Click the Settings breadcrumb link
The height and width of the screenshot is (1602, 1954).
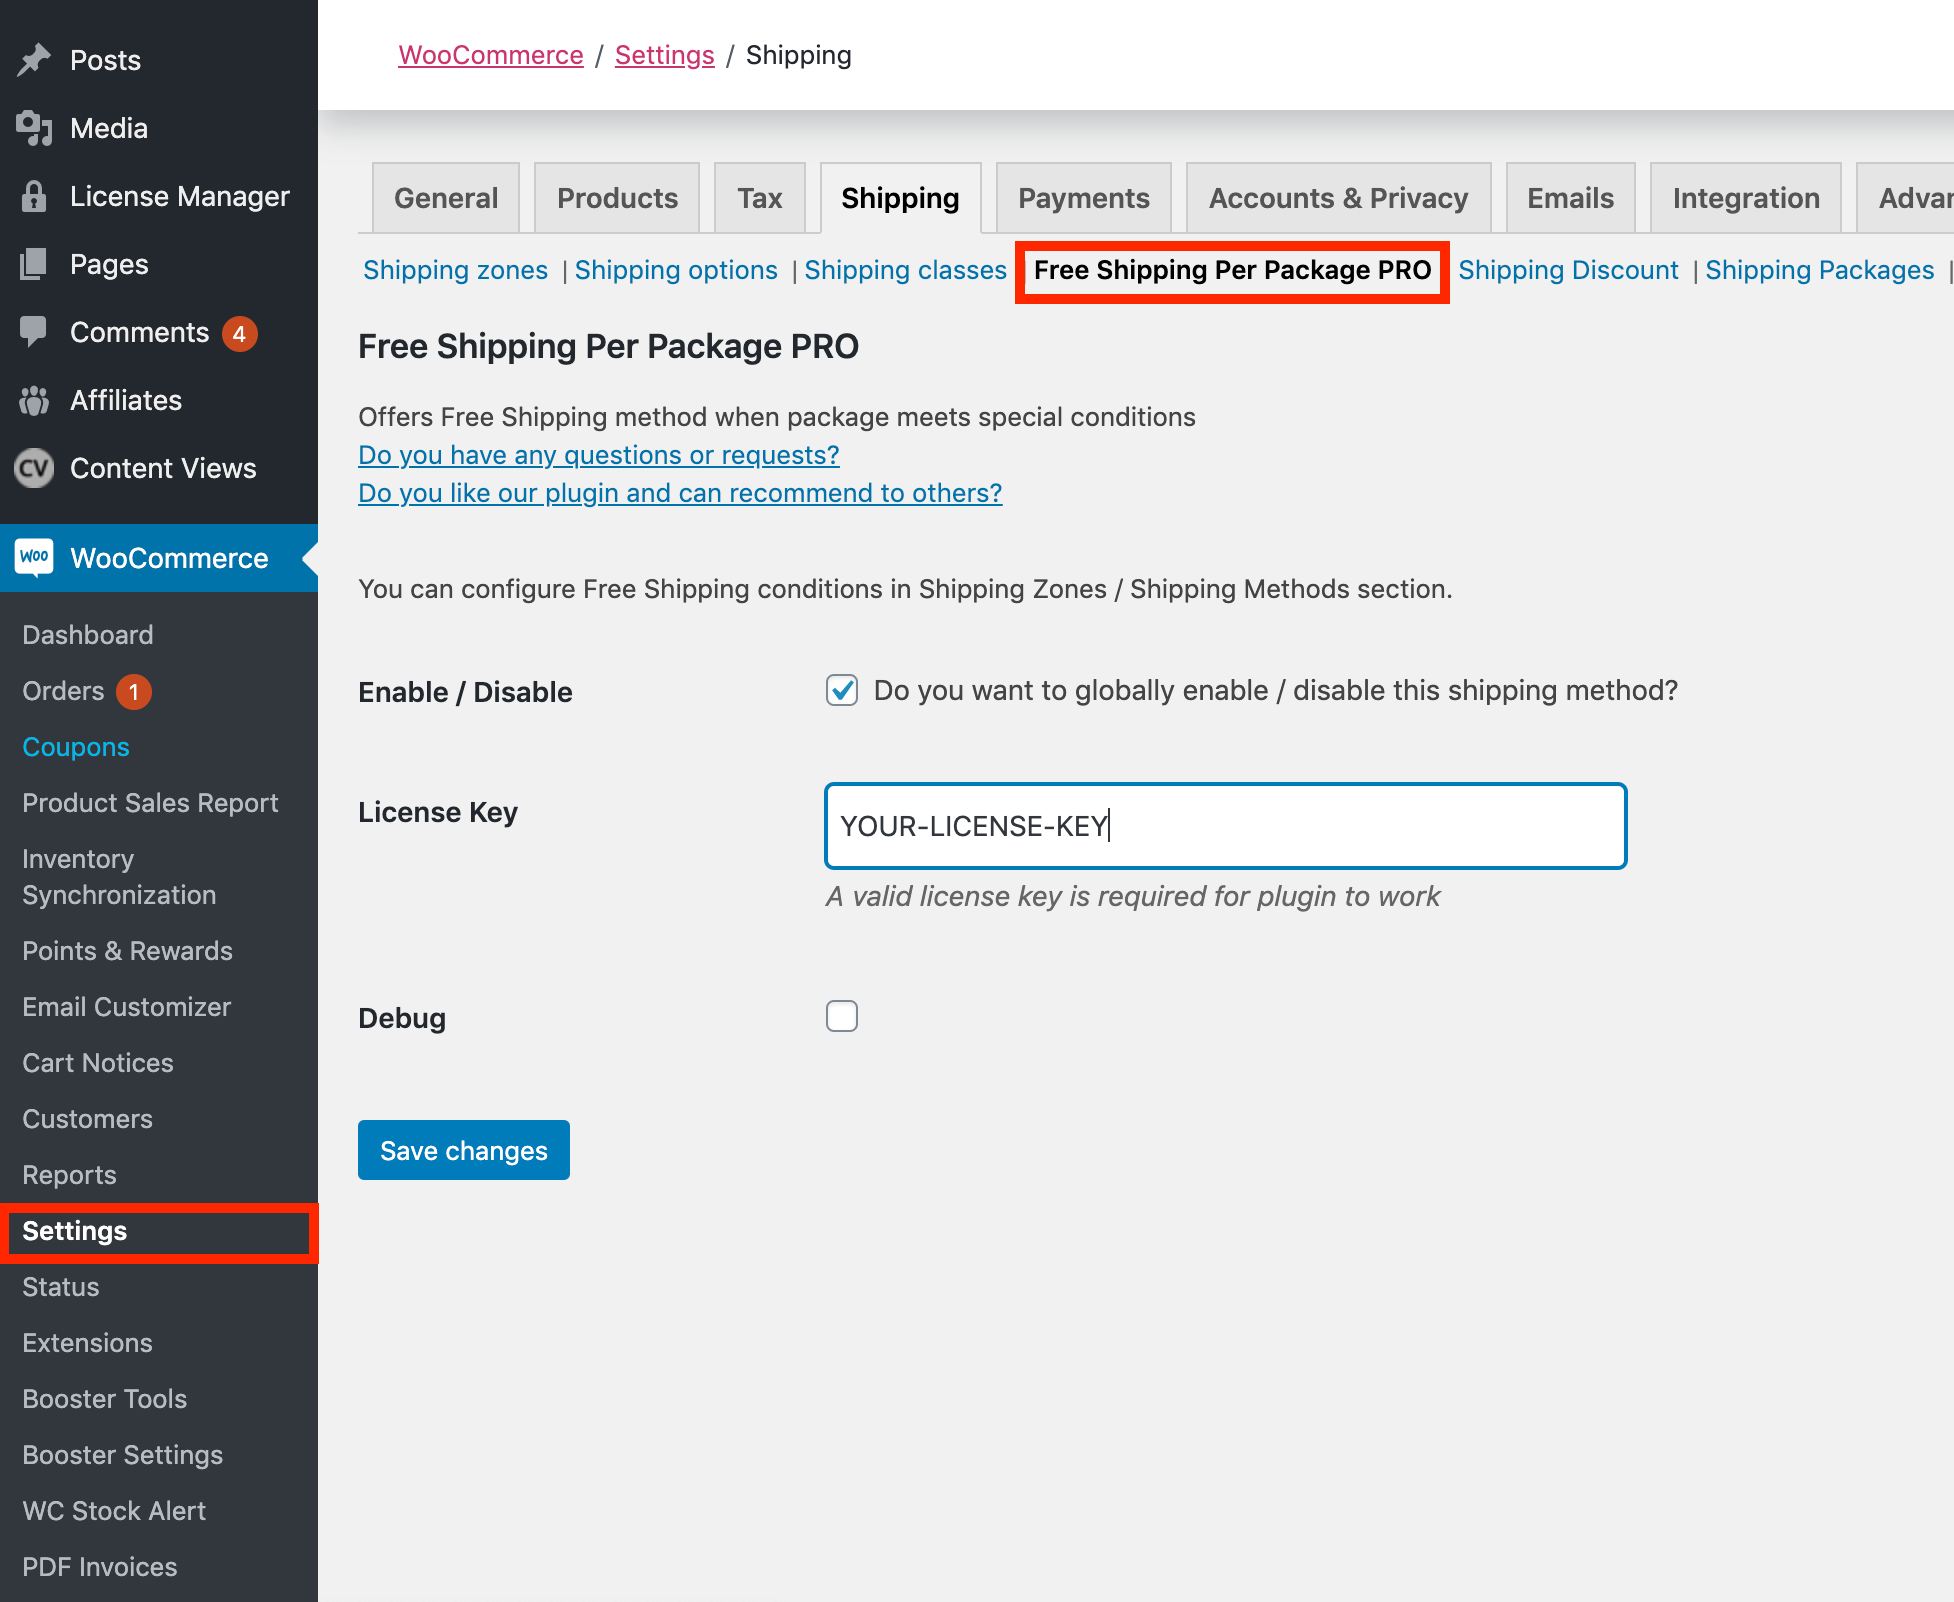664,55
